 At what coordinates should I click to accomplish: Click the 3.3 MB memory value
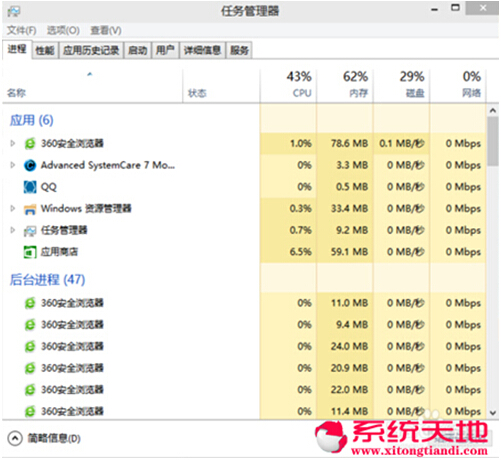[352, 165]
